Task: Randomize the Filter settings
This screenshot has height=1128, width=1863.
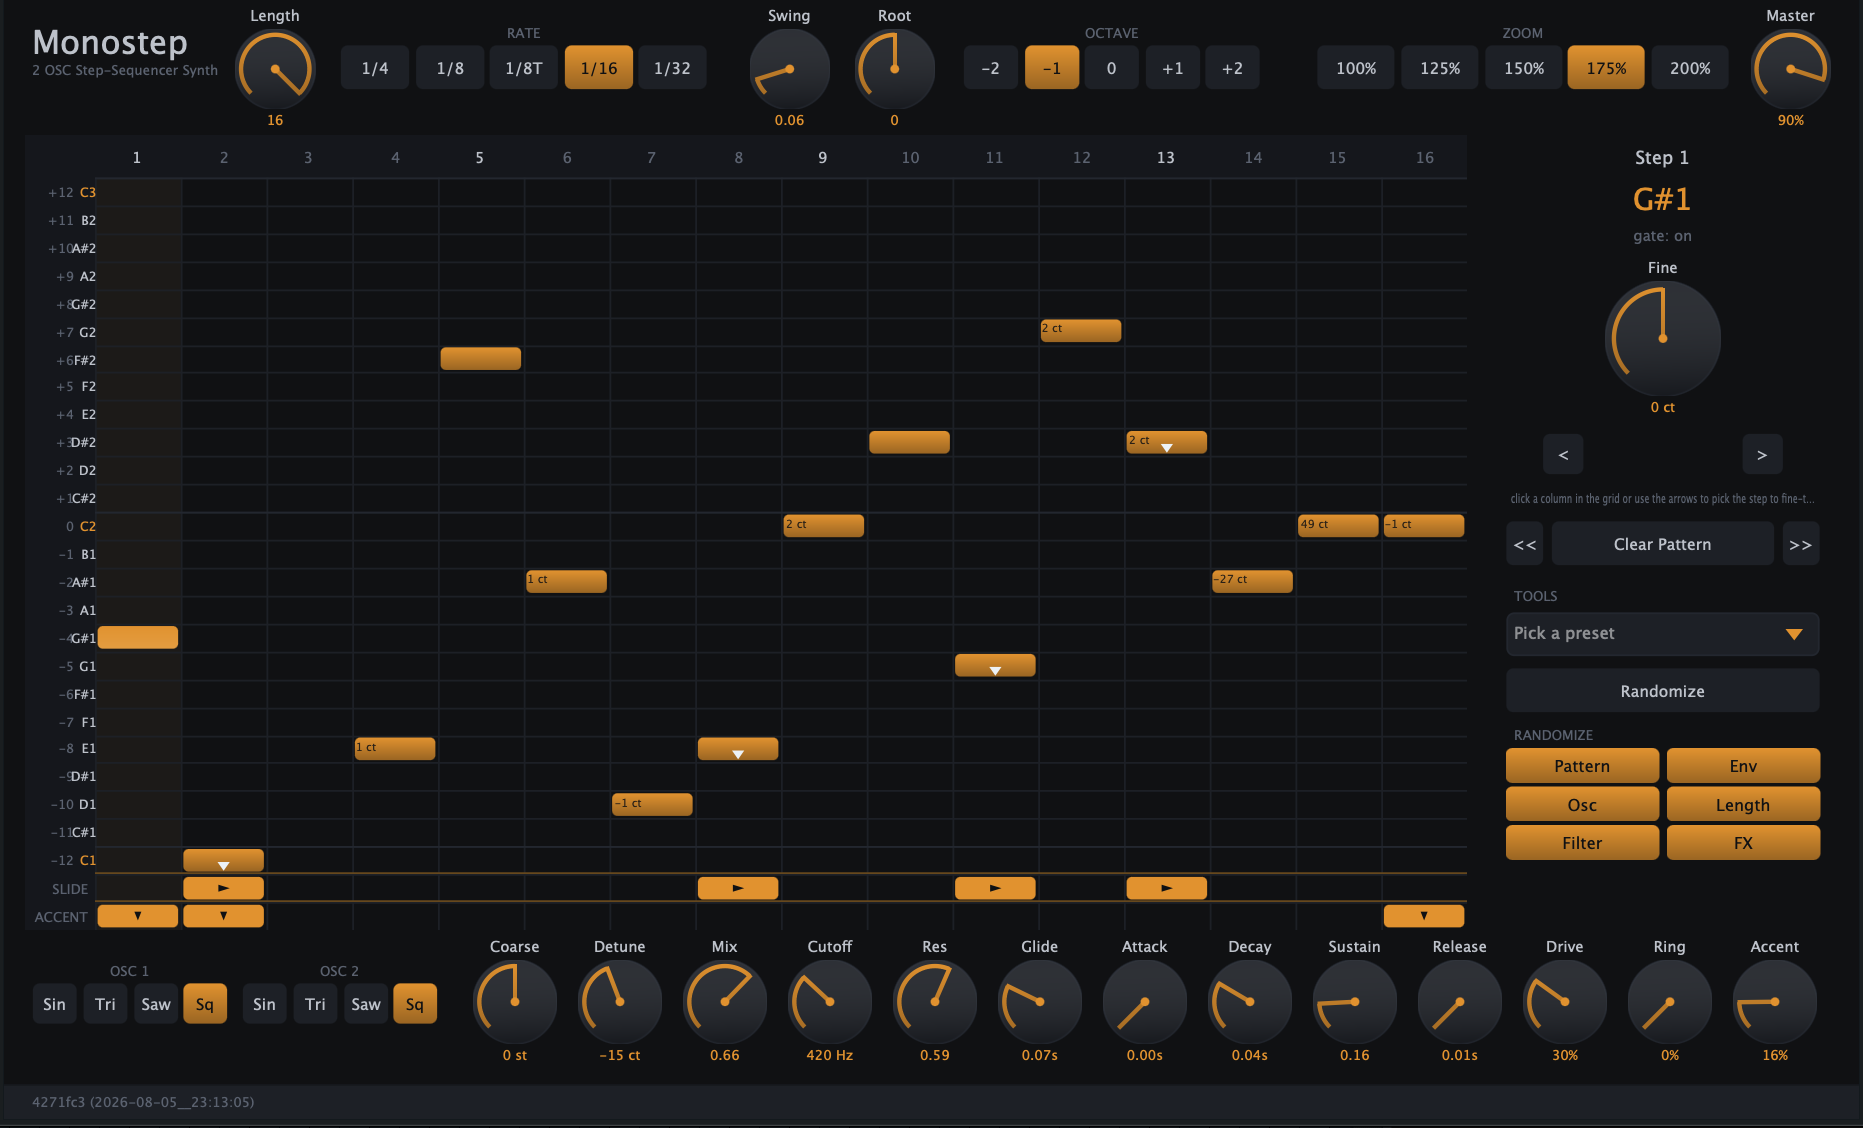Action: [1582, 843]
